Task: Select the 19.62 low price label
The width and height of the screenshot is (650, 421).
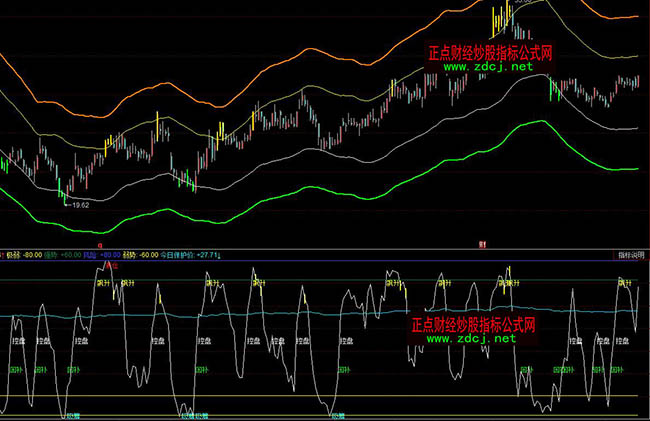Action: 79,204
